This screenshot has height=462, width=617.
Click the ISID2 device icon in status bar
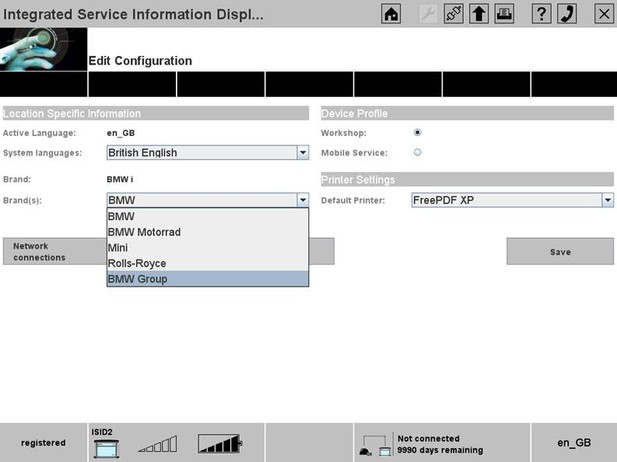106,448
